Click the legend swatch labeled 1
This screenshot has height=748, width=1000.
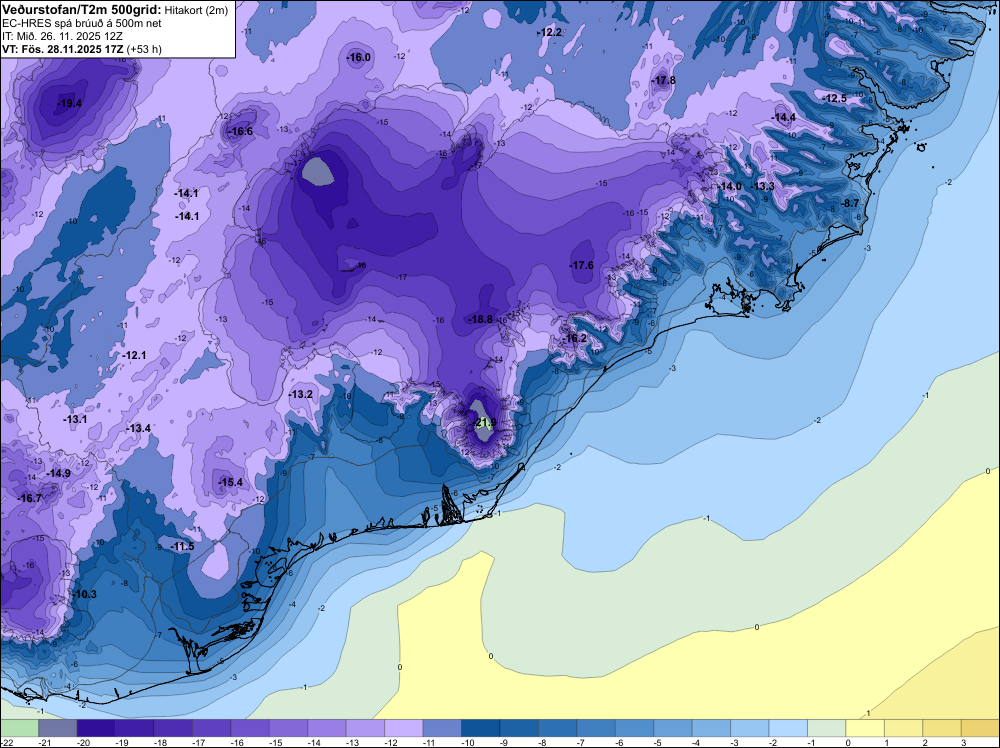point(904,728)
